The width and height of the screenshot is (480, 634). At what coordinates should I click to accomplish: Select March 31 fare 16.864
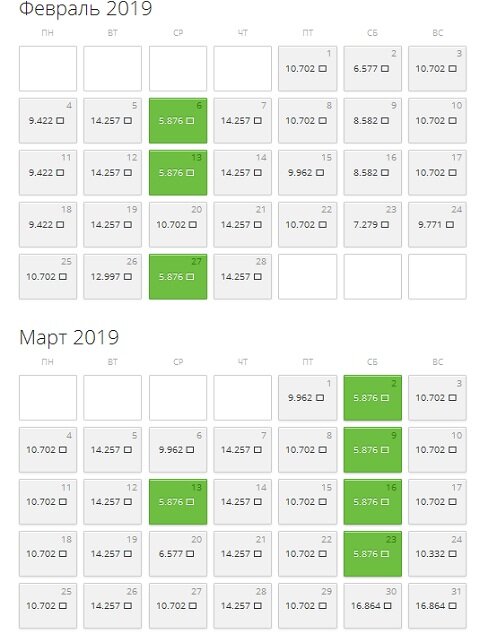(437, 606)
